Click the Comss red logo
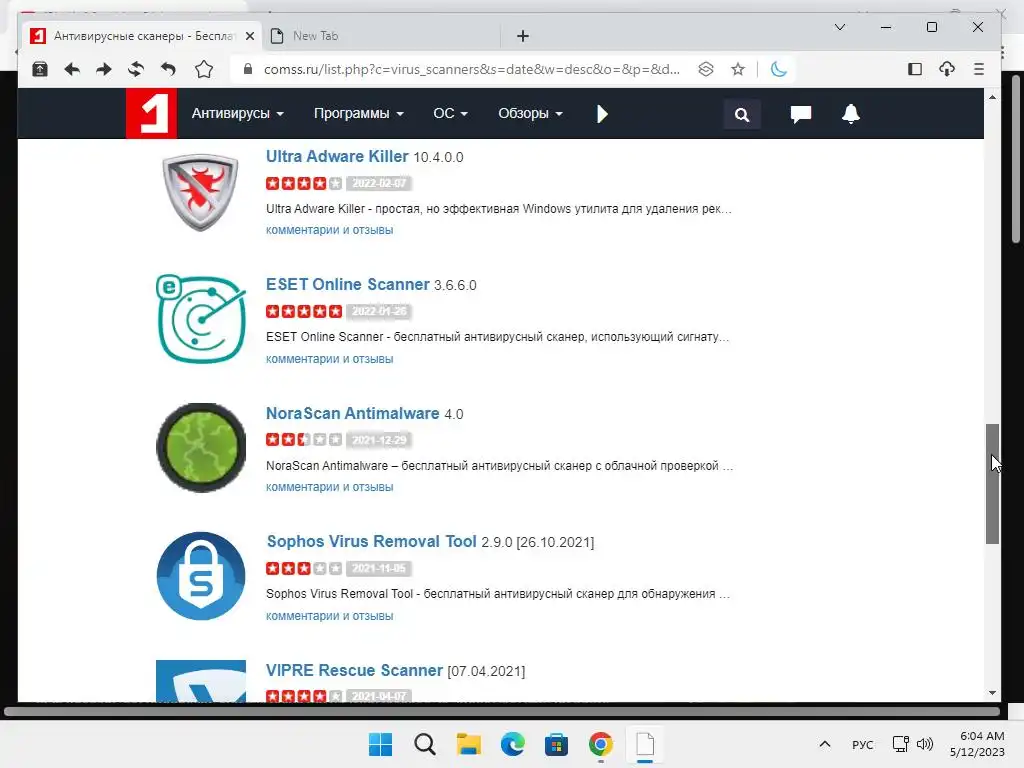1024x768 pixels. 151,114
